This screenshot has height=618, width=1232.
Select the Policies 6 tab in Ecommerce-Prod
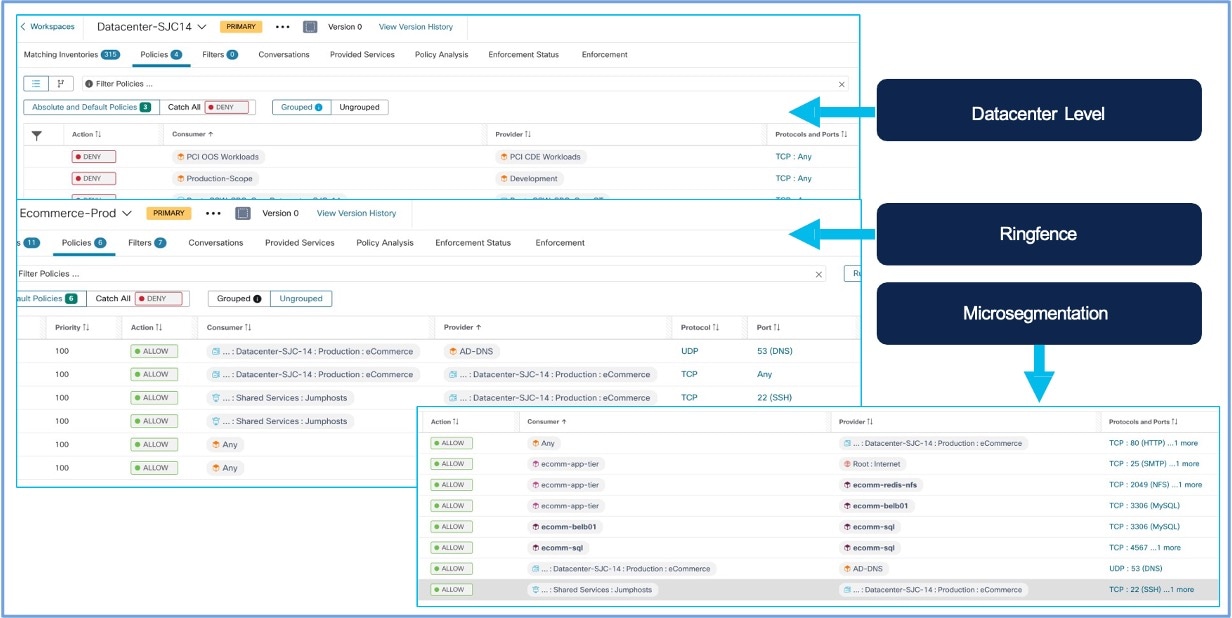tap(84, 243)
